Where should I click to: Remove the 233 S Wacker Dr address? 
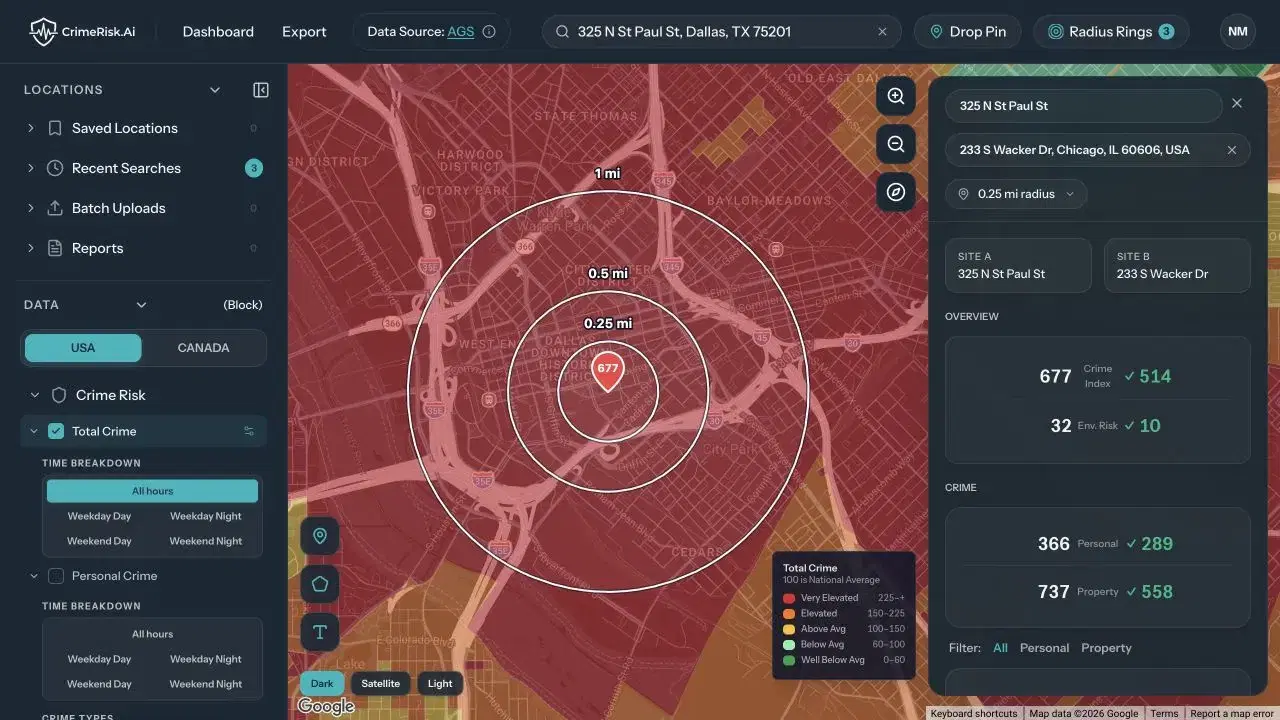1232,150
